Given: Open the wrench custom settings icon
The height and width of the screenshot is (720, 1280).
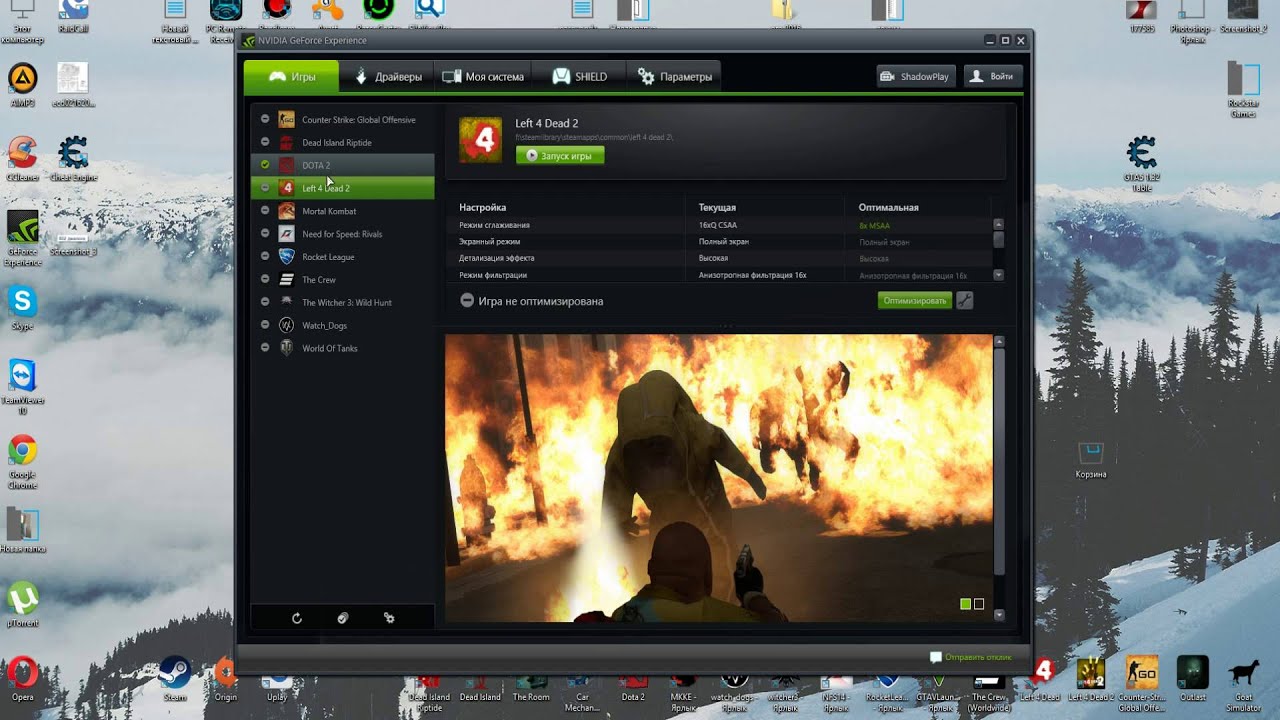Looking at the screenshot, I should click(965, 300).
